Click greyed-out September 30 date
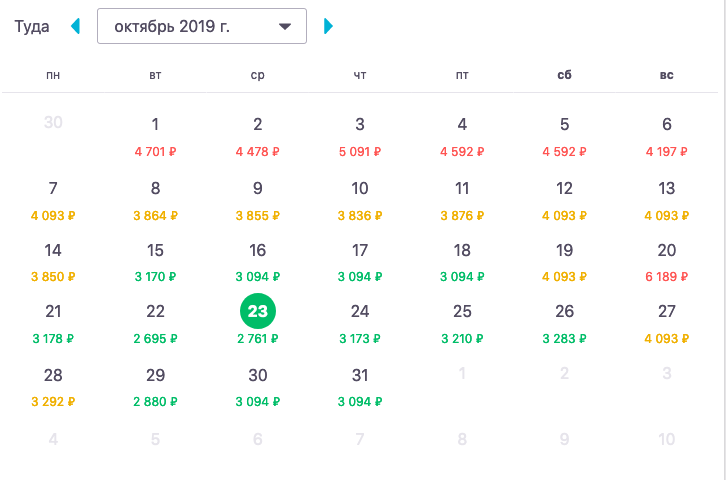 tap(54, 123)
